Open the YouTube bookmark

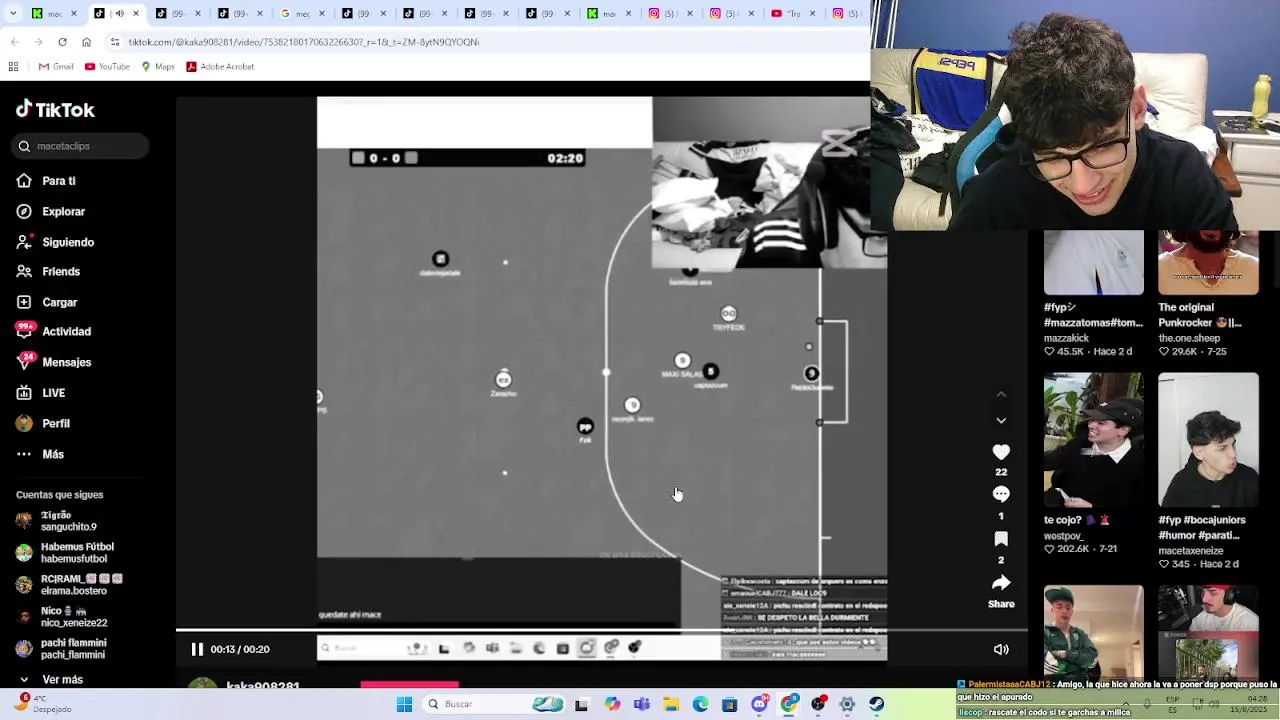click(x=107, y=67)
